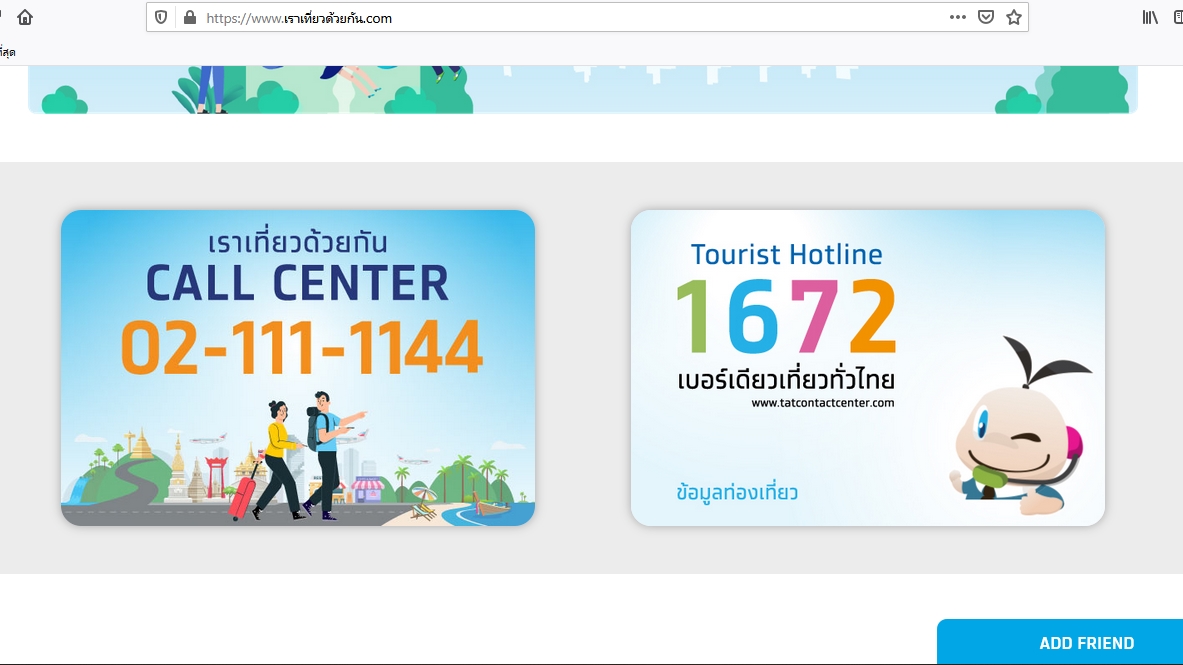
Task: Open page actions three-dot menu
Action: (x=957, y=17)
